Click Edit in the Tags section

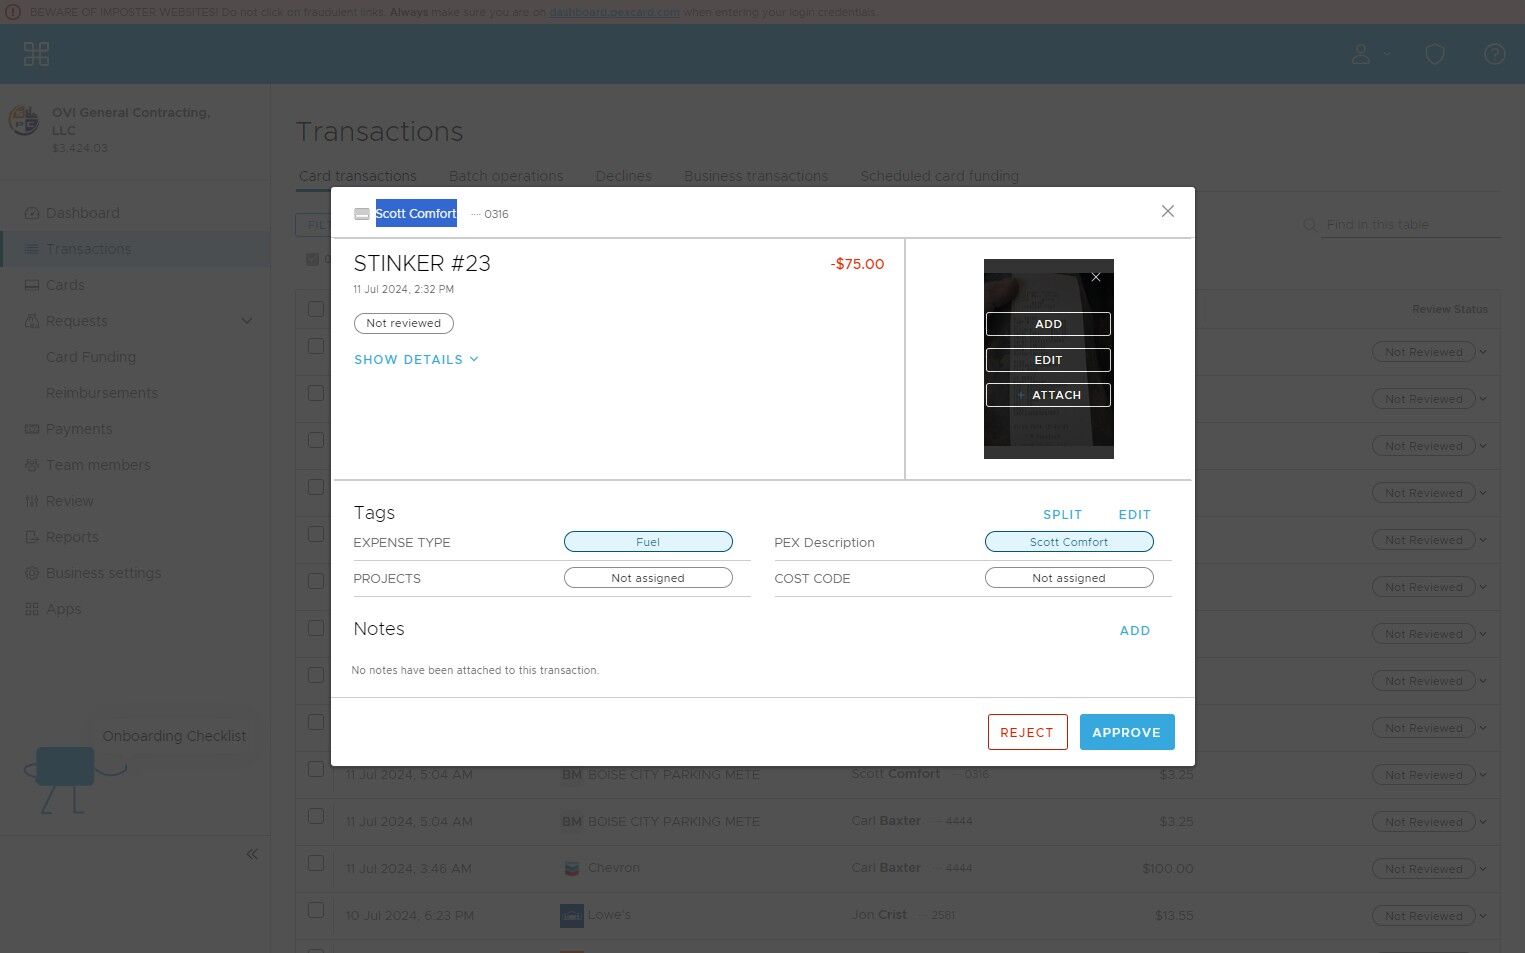coord(1135,515)
